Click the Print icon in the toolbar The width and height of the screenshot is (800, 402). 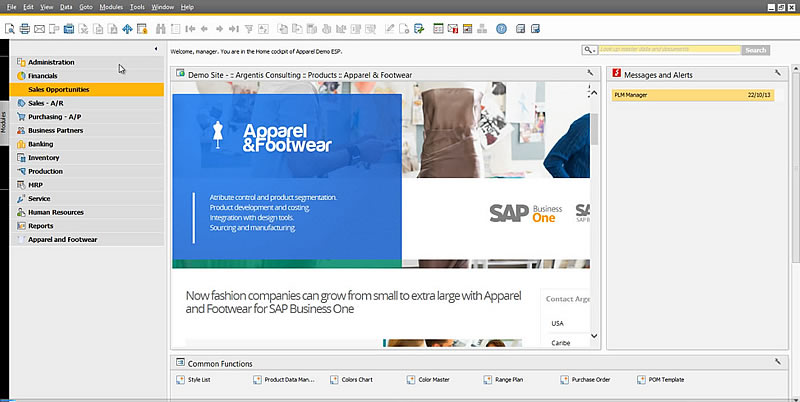click(x=23, y=28)
